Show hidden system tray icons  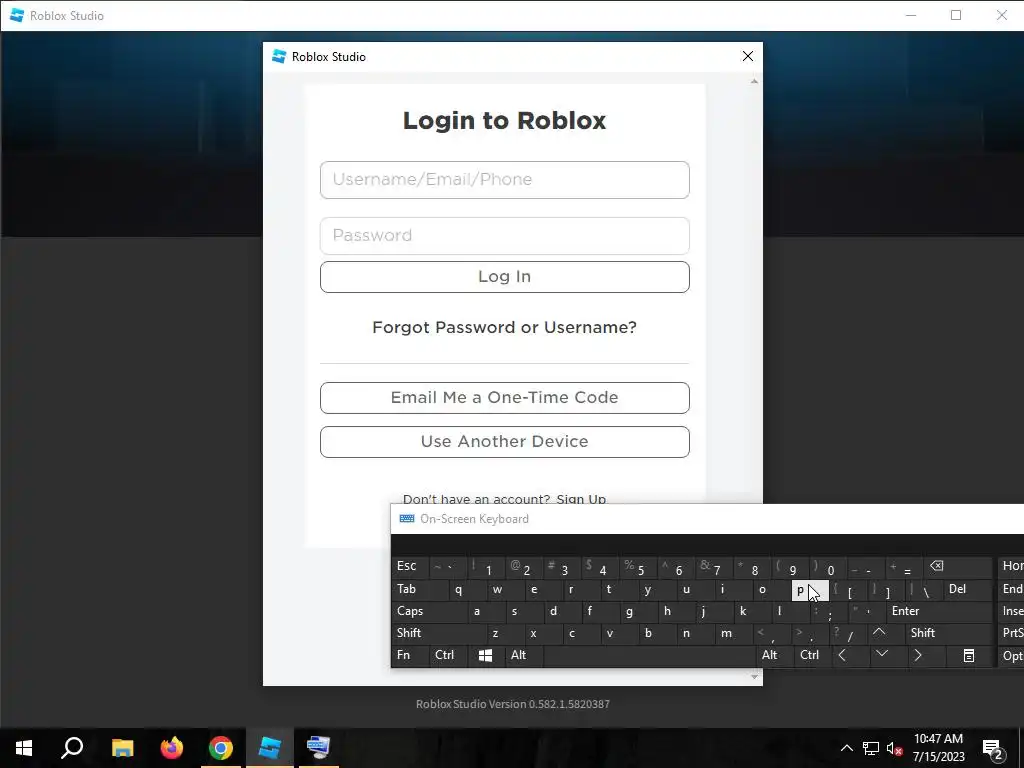click(x=846, y=748)
